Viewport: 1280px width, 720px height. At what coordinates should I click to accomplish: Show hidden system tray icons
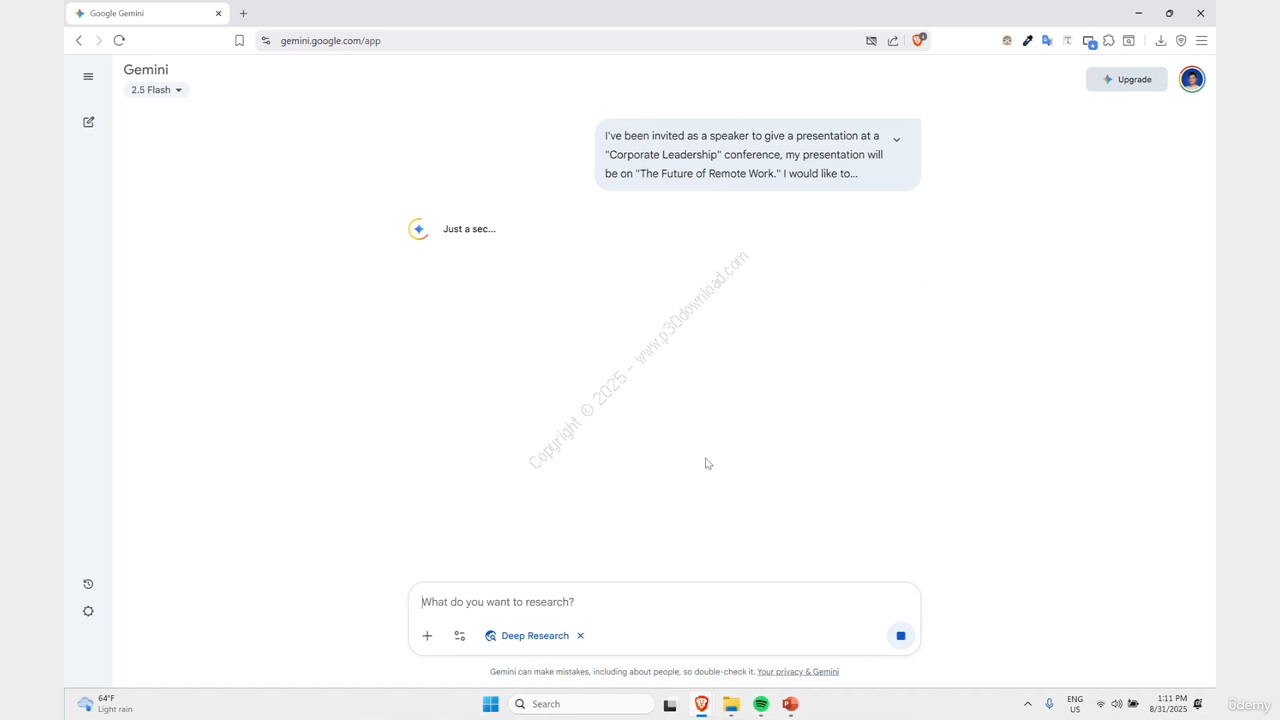(1027, 704)
